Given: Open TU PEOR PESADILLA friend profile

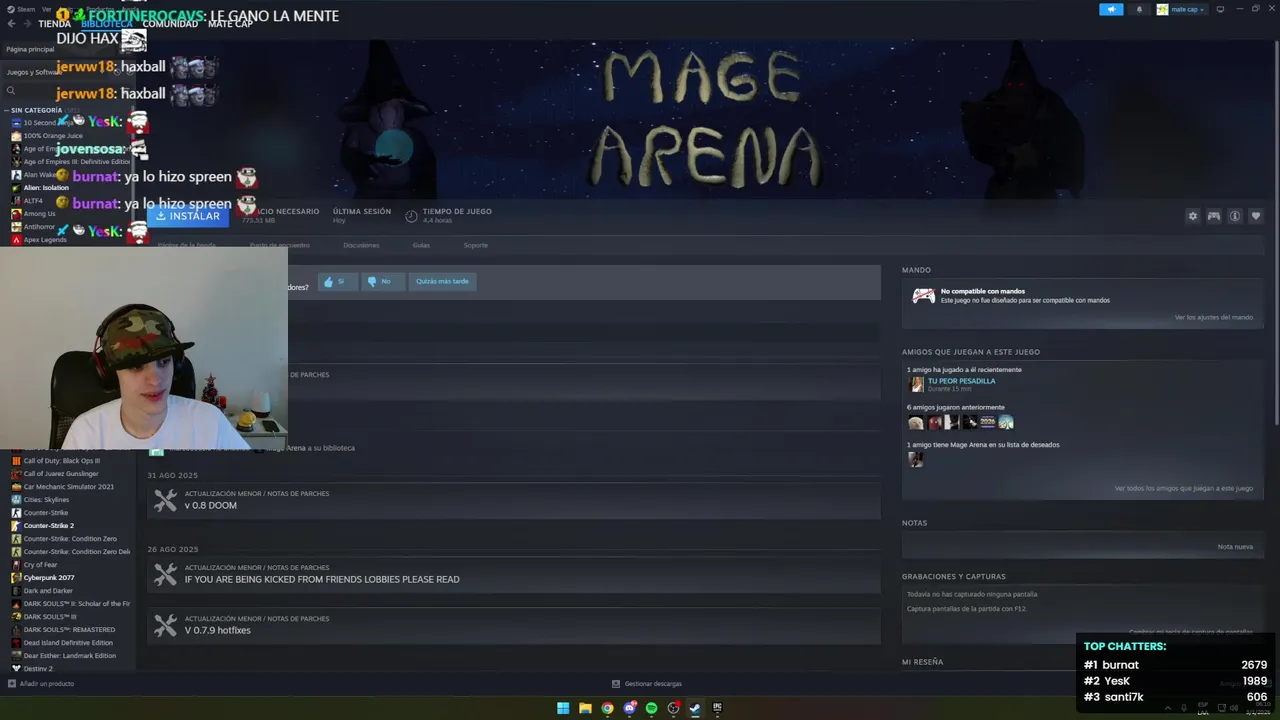Looking at the screenshot, I should (x=961, y=381).
